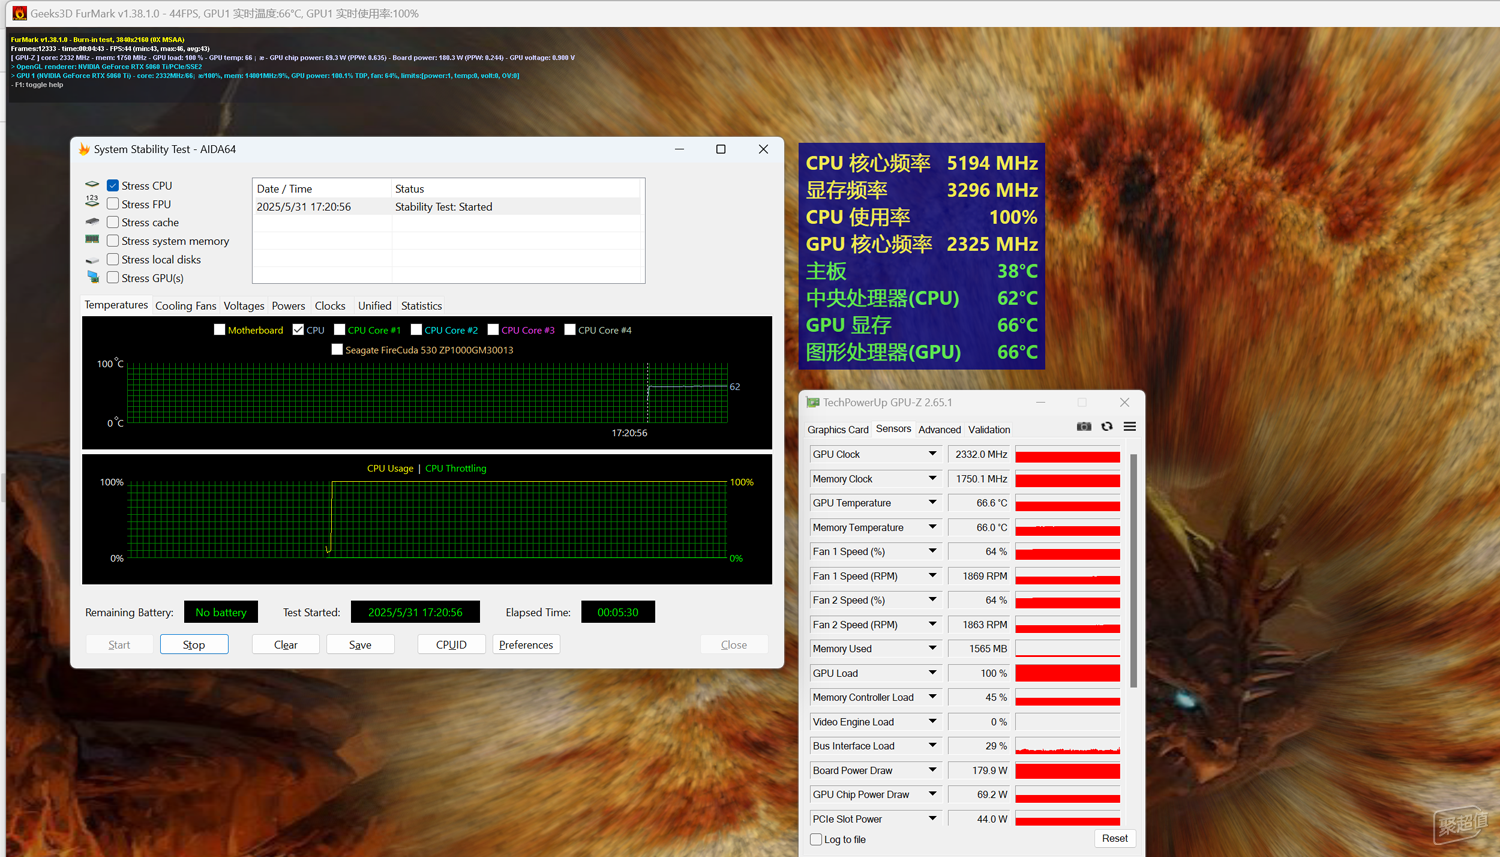Expand the GPU Clock sensor dropdown
1500x857 pixels.
(932, 454)
